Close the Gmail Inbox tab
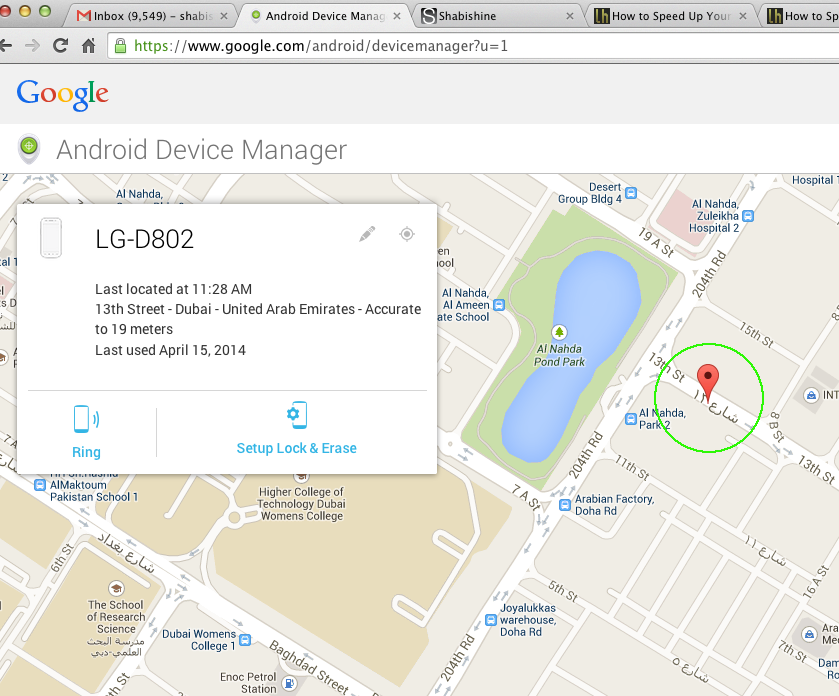Screen dimensions: 839x696 pos(224,16)
